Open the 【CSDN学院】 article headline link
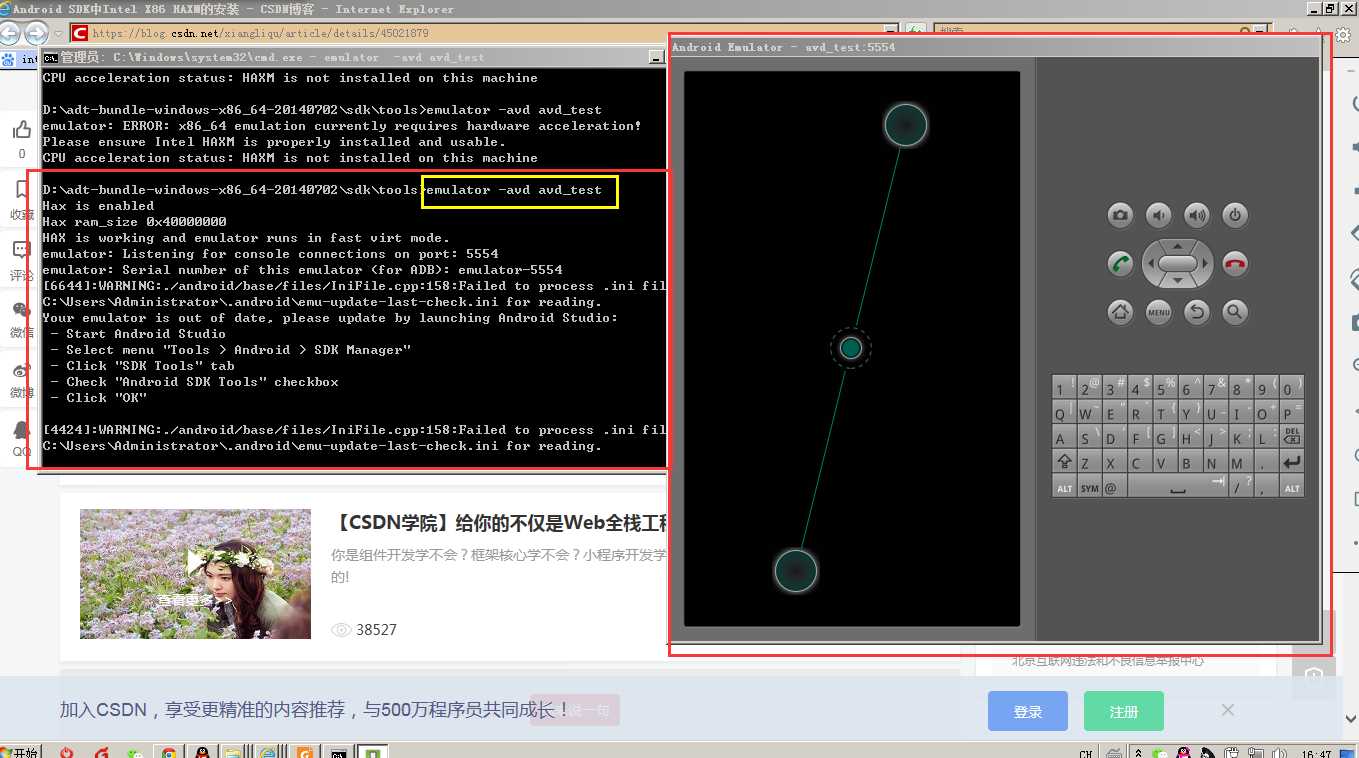This screenshot has height=758, width=1359. click(x=500, y=523)
